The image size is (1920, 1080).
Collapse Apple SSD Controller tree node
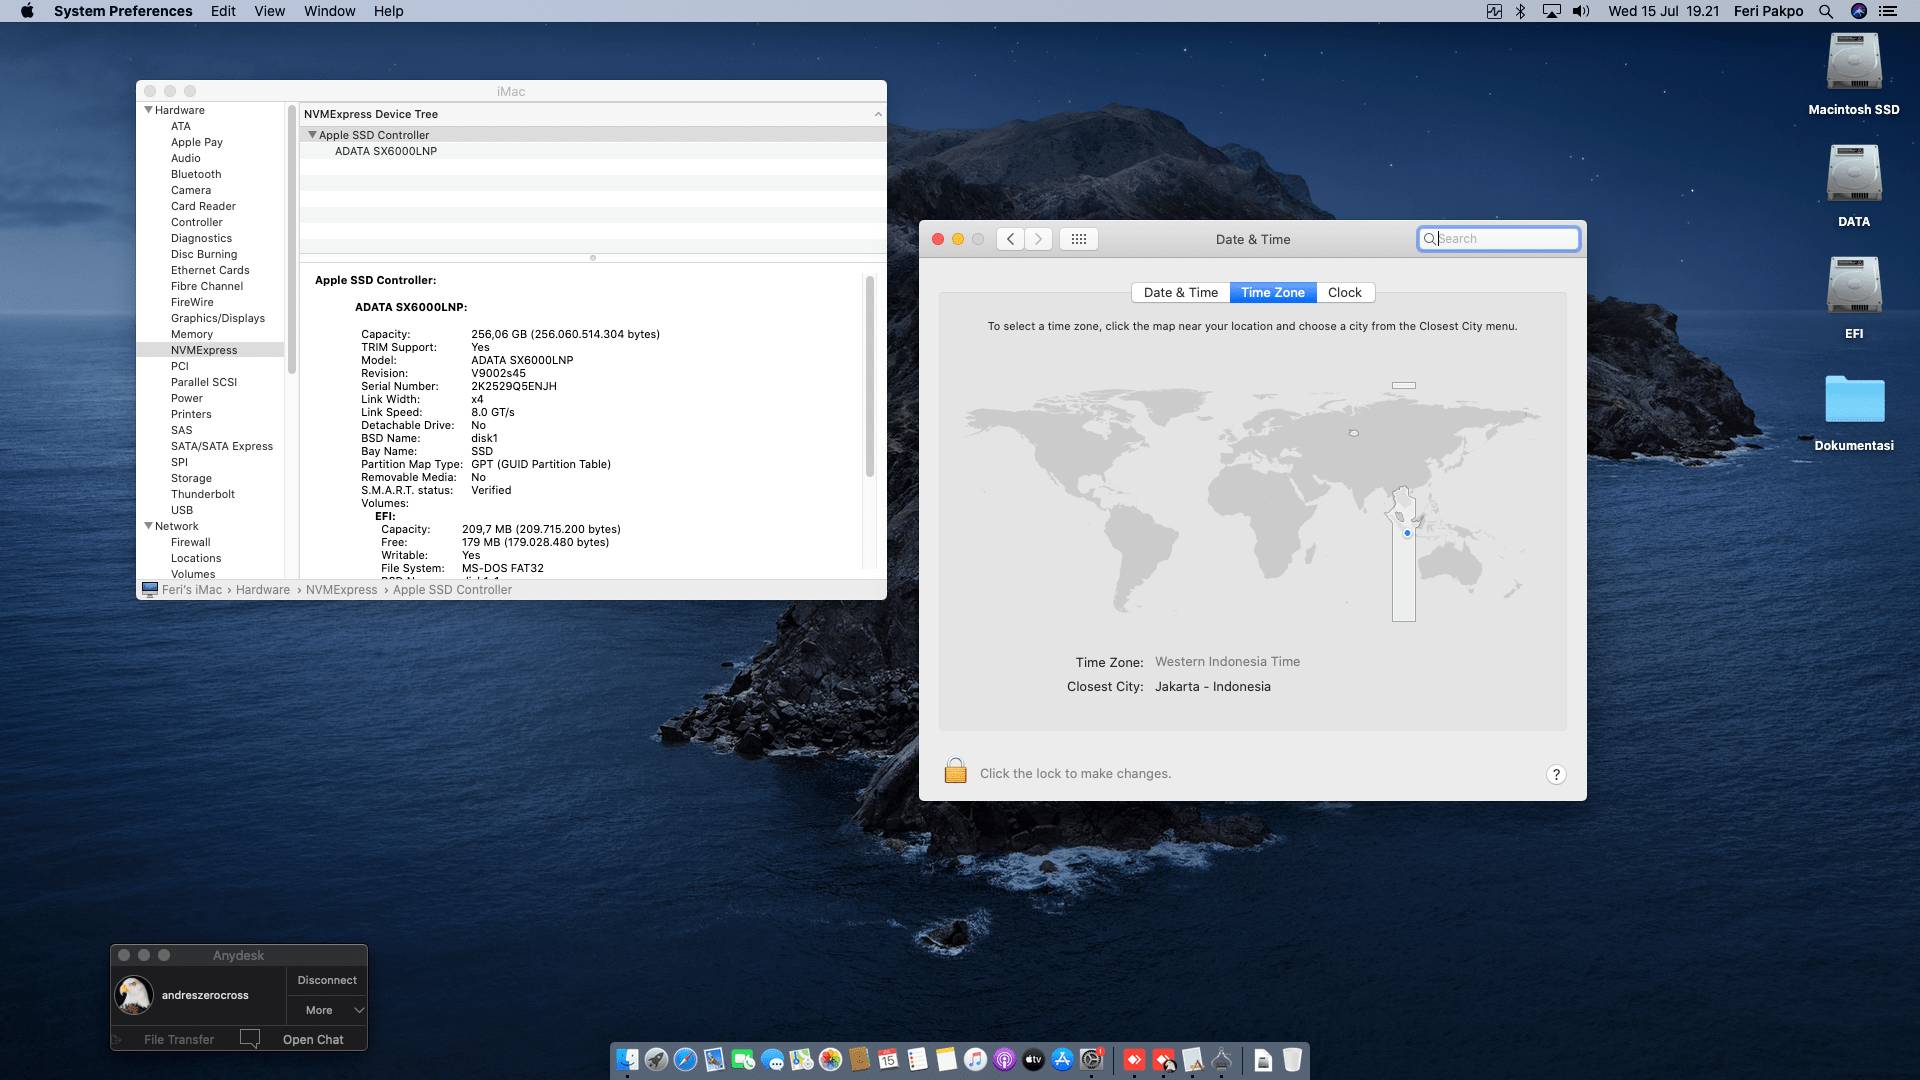tap(312, 135)
